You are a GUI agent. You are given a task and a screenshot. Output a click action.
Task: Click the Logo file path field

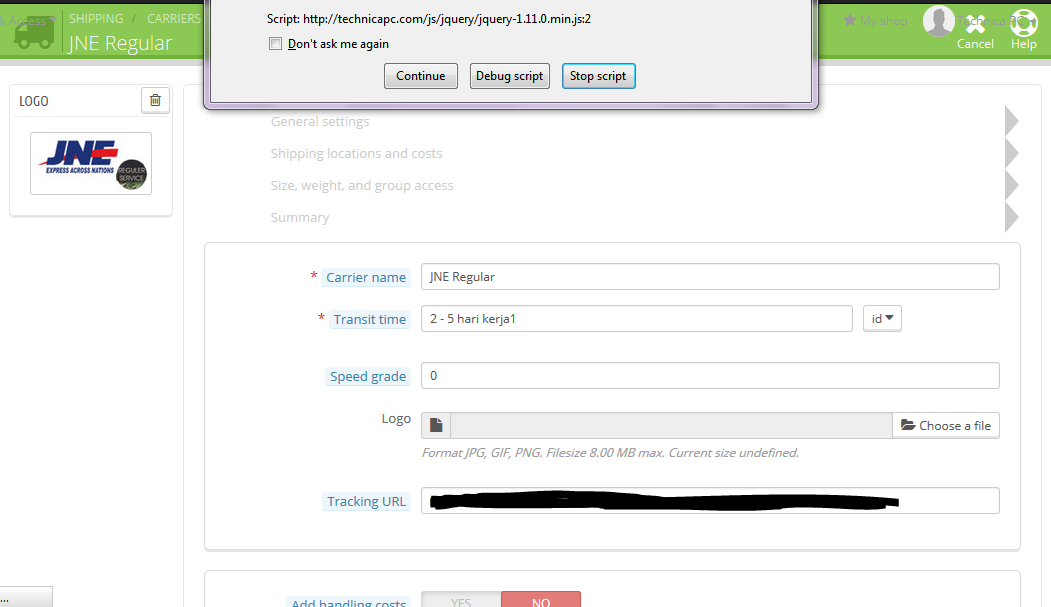(x=671, y=425)
